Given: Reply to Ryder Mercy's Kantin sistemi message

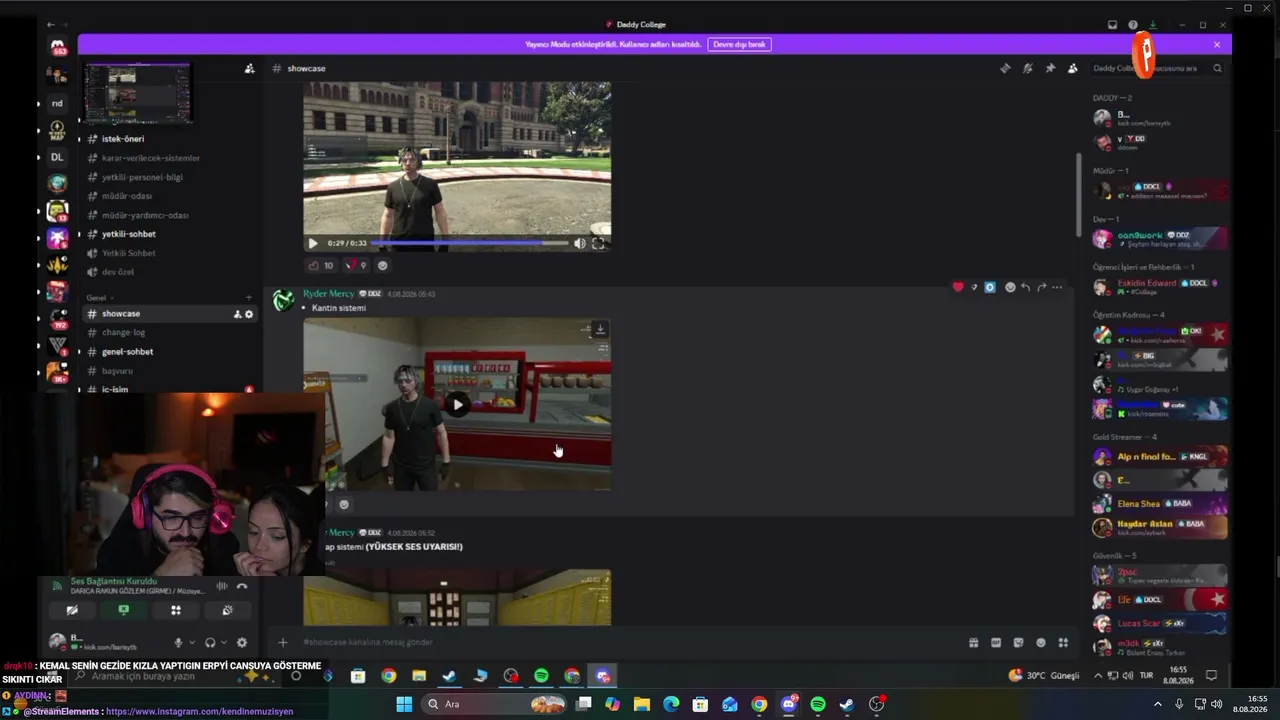Looking at the screenshot, I should 1025,287.
